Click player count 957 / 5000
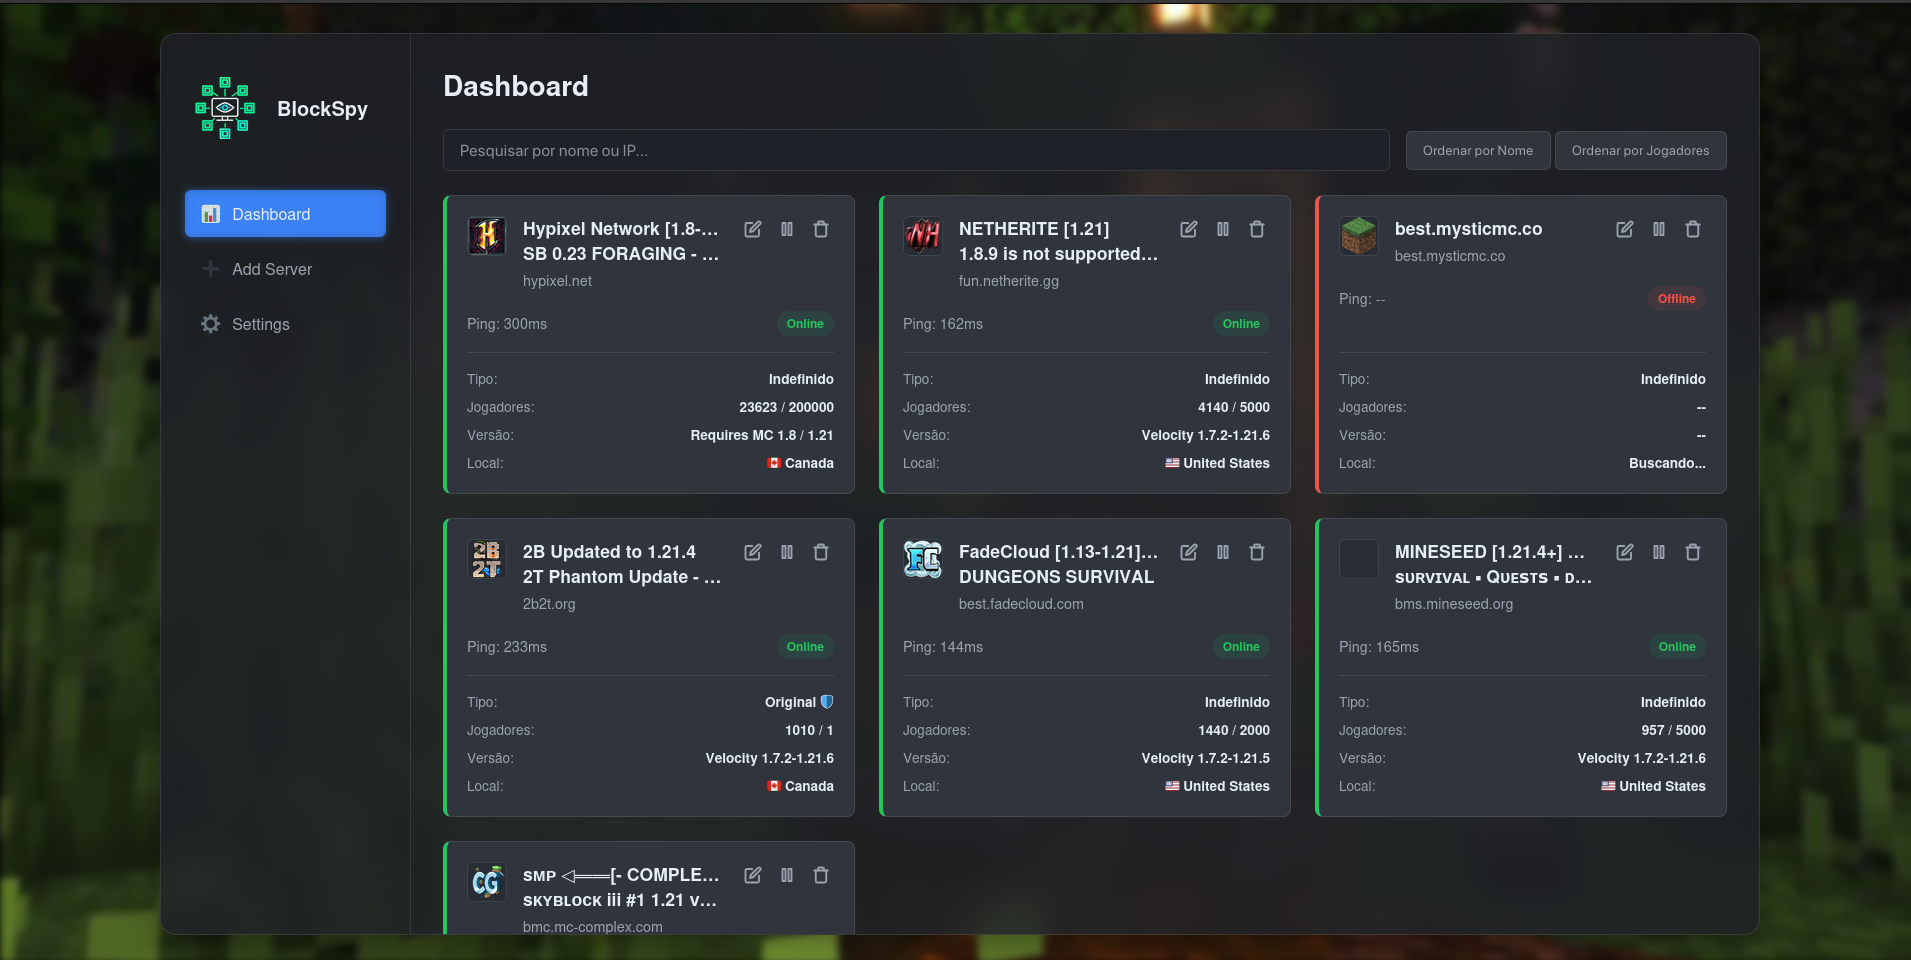 click(x=1673, y=730)
